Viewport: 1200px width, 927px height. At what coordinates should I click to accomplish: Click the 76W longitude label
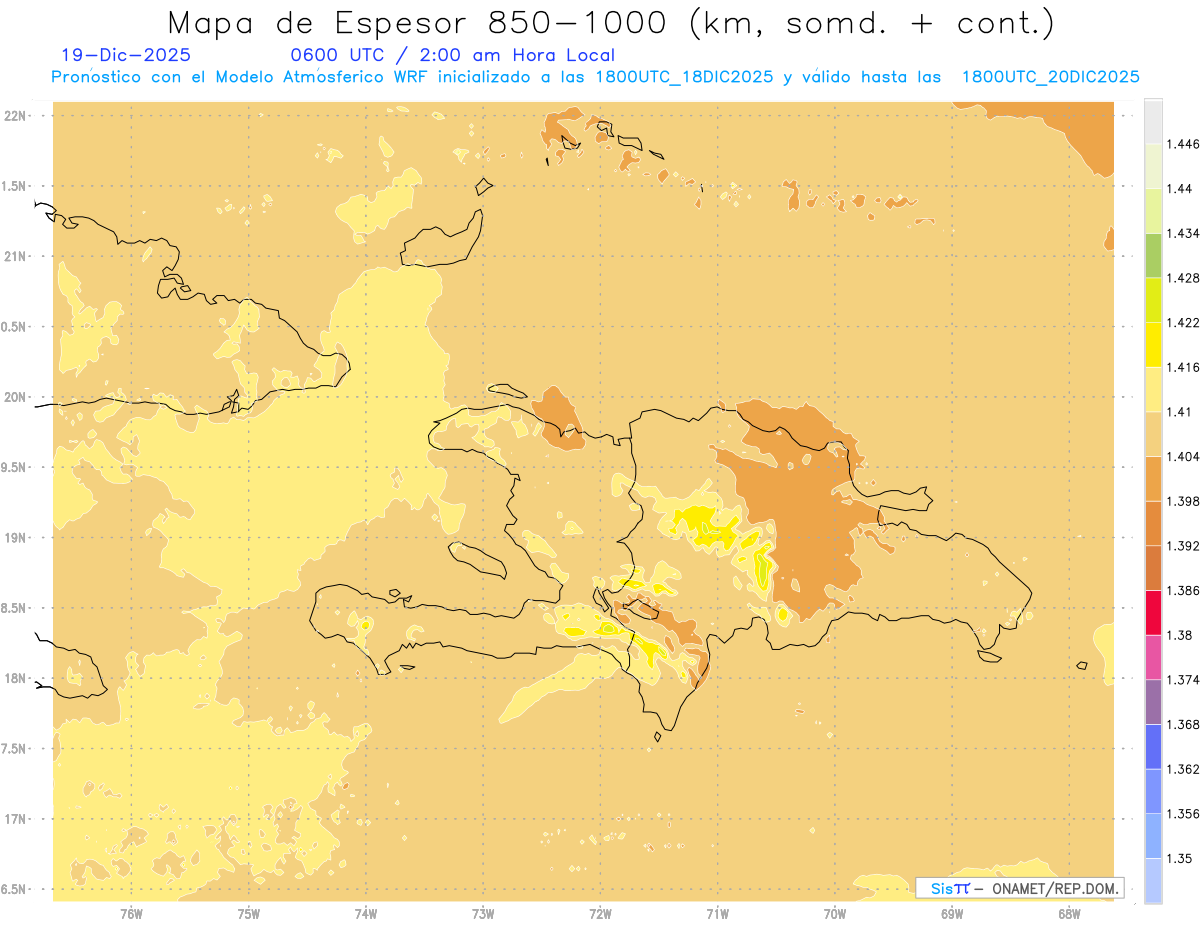(x=131, y=914)
